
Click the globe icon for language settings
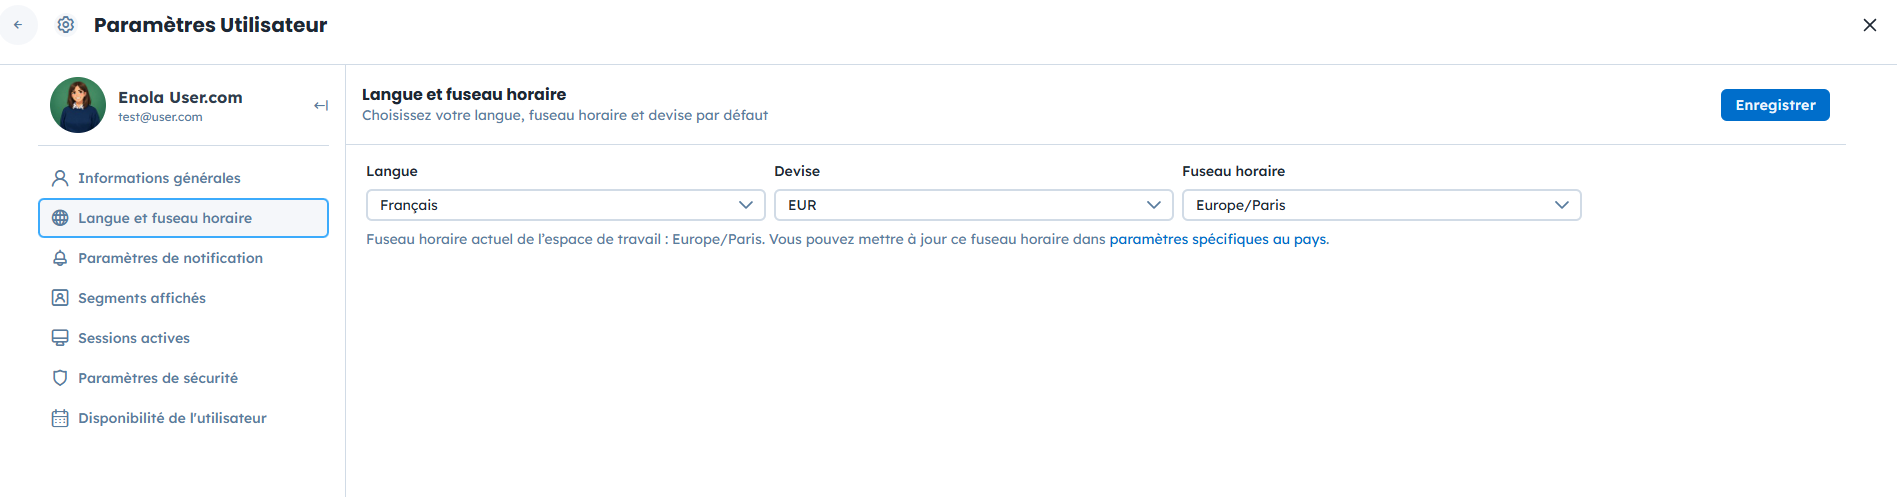(60, 218)
